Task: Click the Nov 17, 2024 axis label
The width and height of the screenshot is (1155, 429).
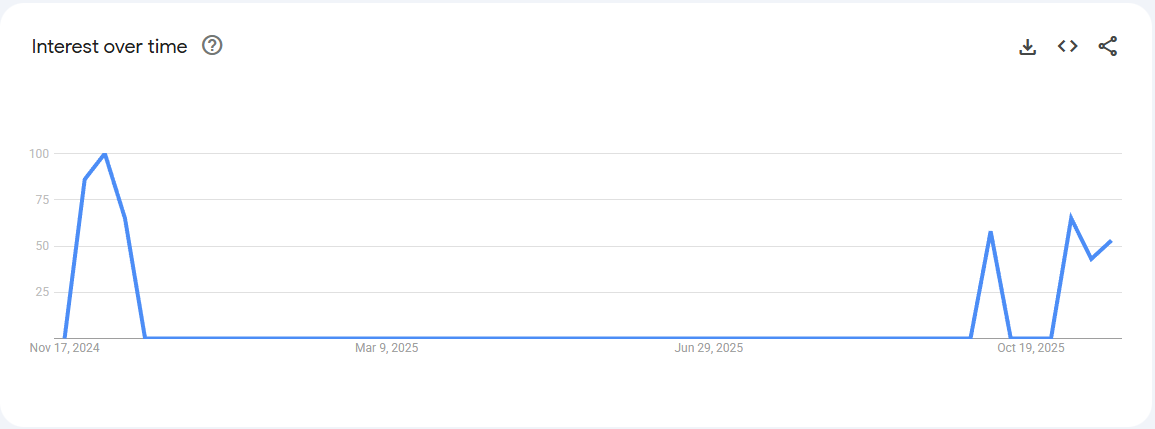Action: pos(64,348)
